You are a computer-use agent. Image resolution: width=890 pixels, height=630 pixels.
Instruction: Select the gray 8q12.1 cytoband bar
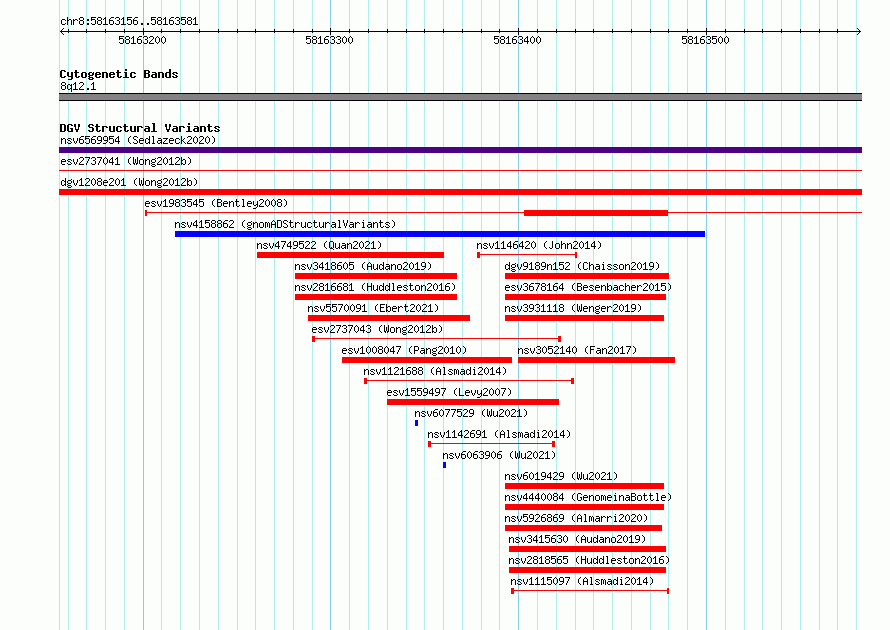[x=460, y=97]
